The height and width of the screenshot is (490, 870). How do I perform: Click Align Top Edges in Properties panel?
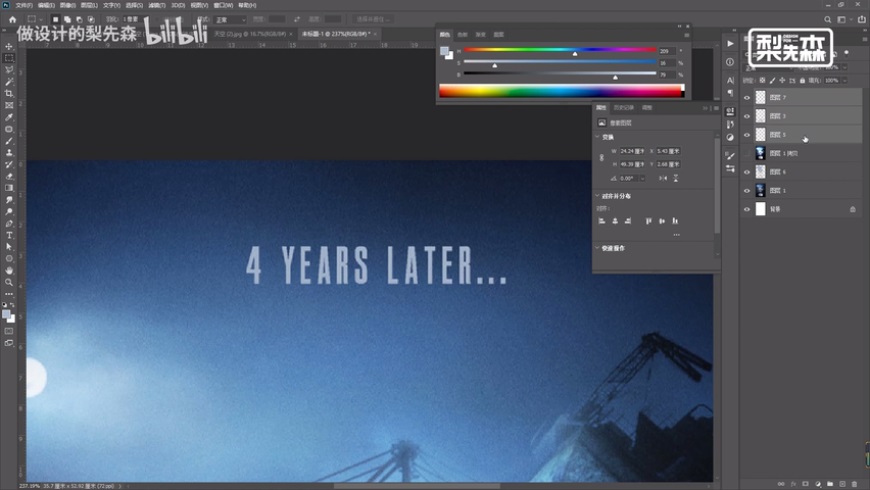649,221
